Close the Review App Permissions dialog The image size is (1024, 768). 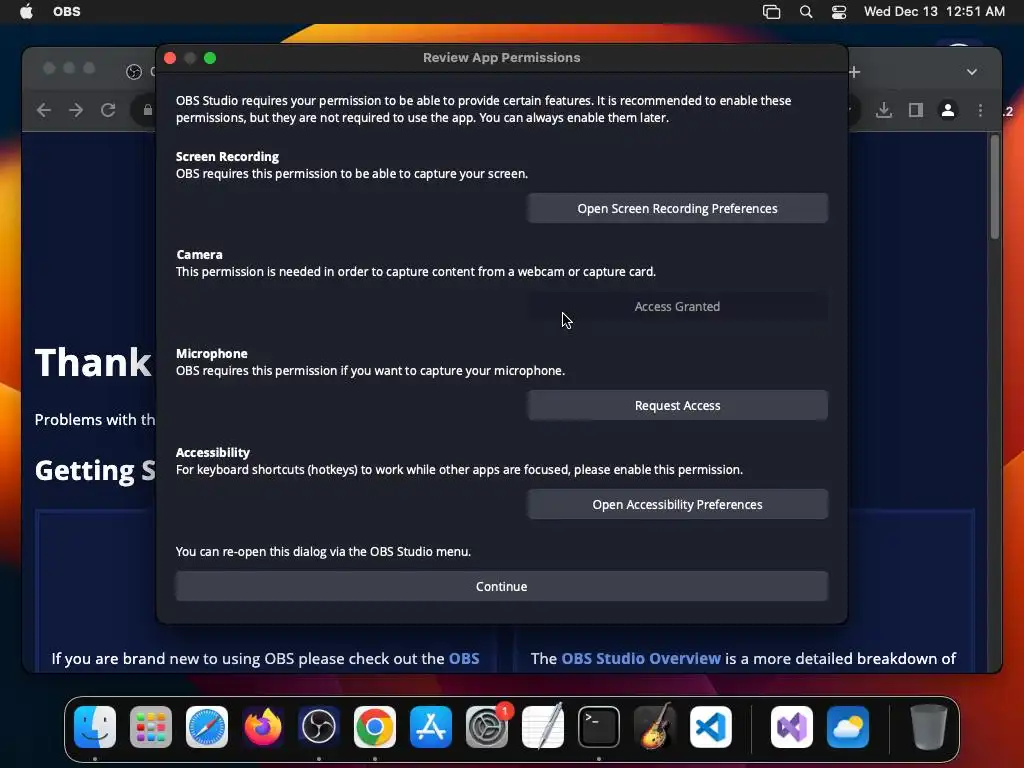point(170,58)
